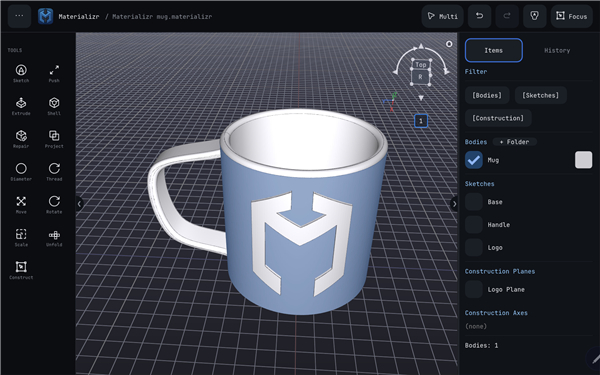Toggle Multi selection mode

click(442, 16)
